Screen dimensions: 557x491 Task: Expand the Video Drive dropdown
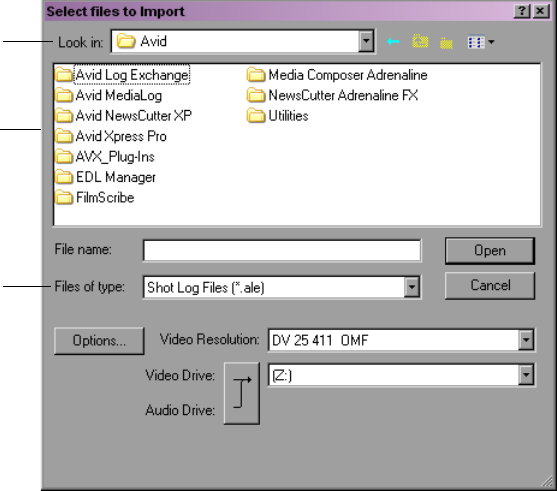click(526, 375)
